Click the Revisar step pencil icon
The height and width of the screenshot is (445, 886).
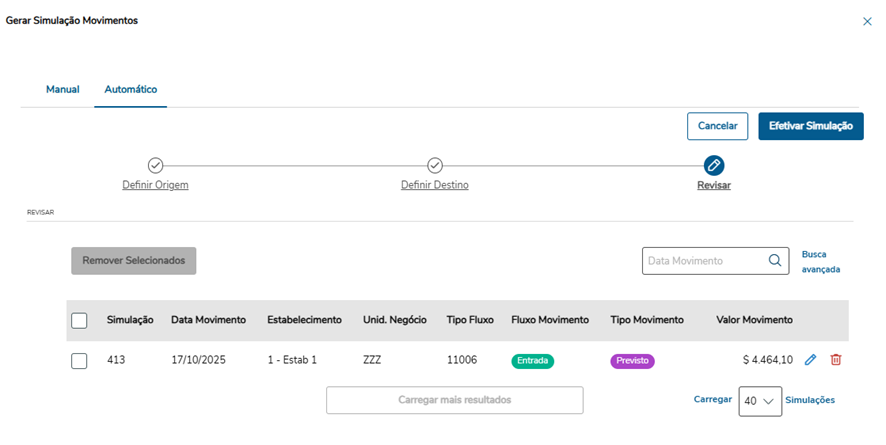click(x=714, y=165)
